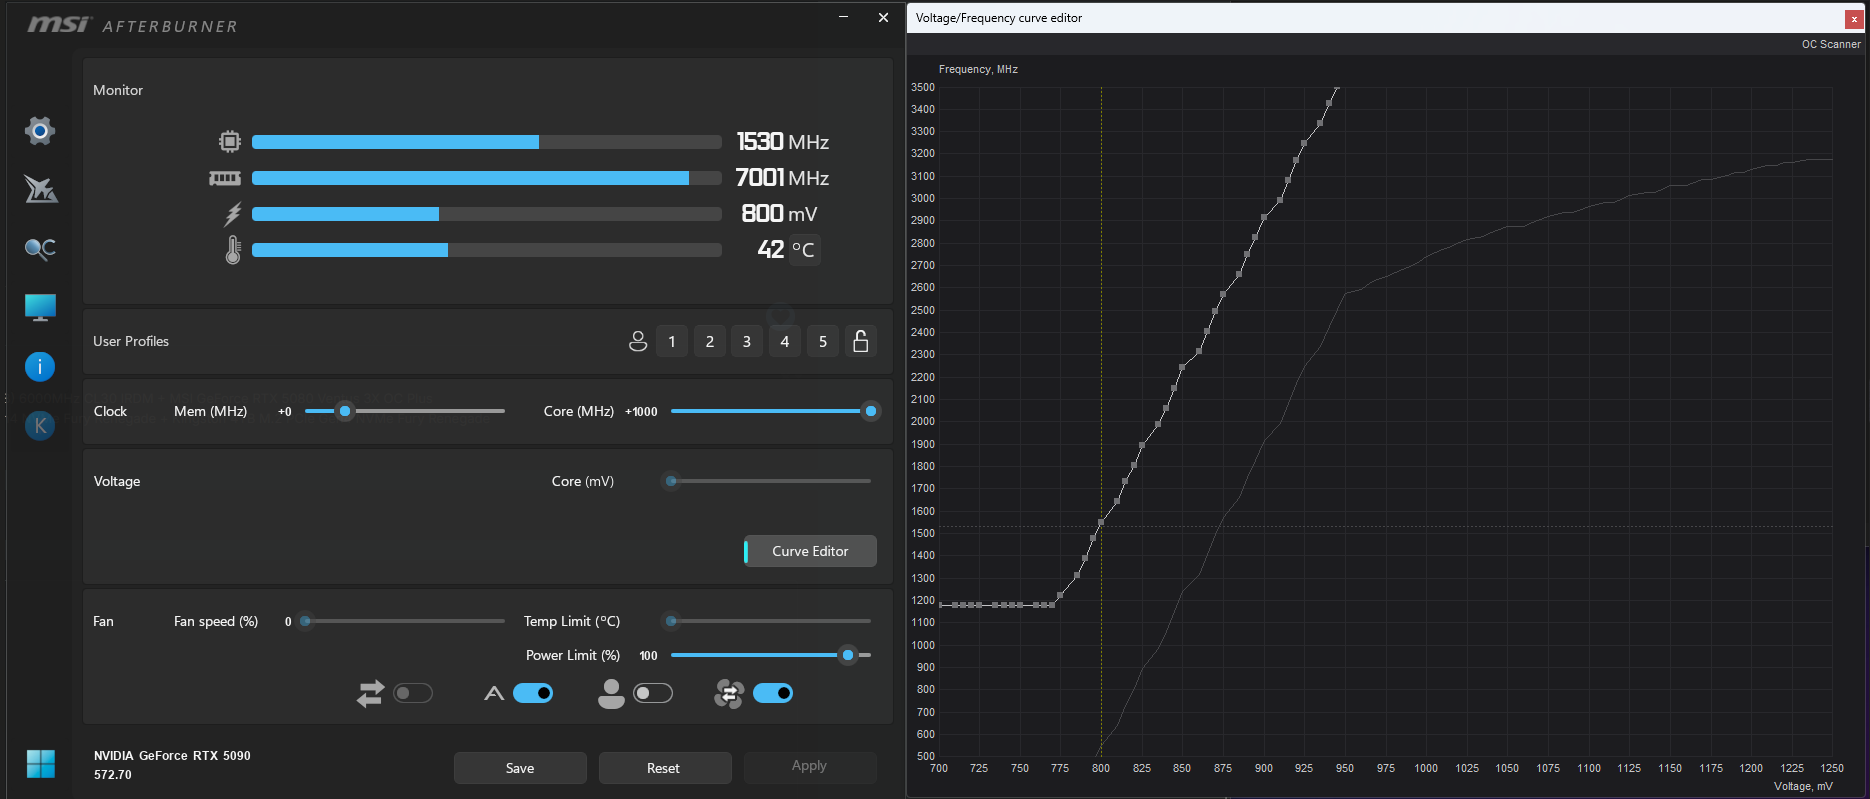
Task: Click the blue K icon in the sidebar
Action: [40, 426]
